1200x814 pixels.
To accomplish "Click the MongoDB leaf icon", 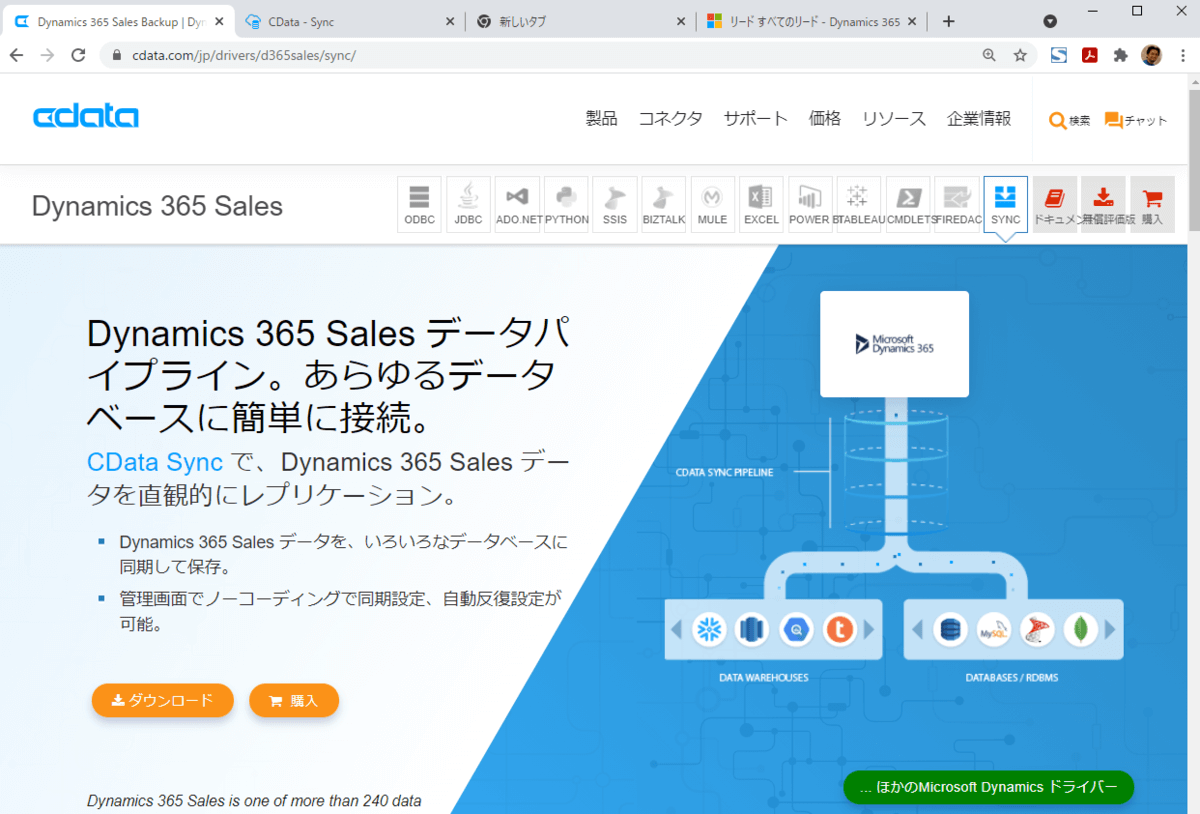I will [1081, 629].
